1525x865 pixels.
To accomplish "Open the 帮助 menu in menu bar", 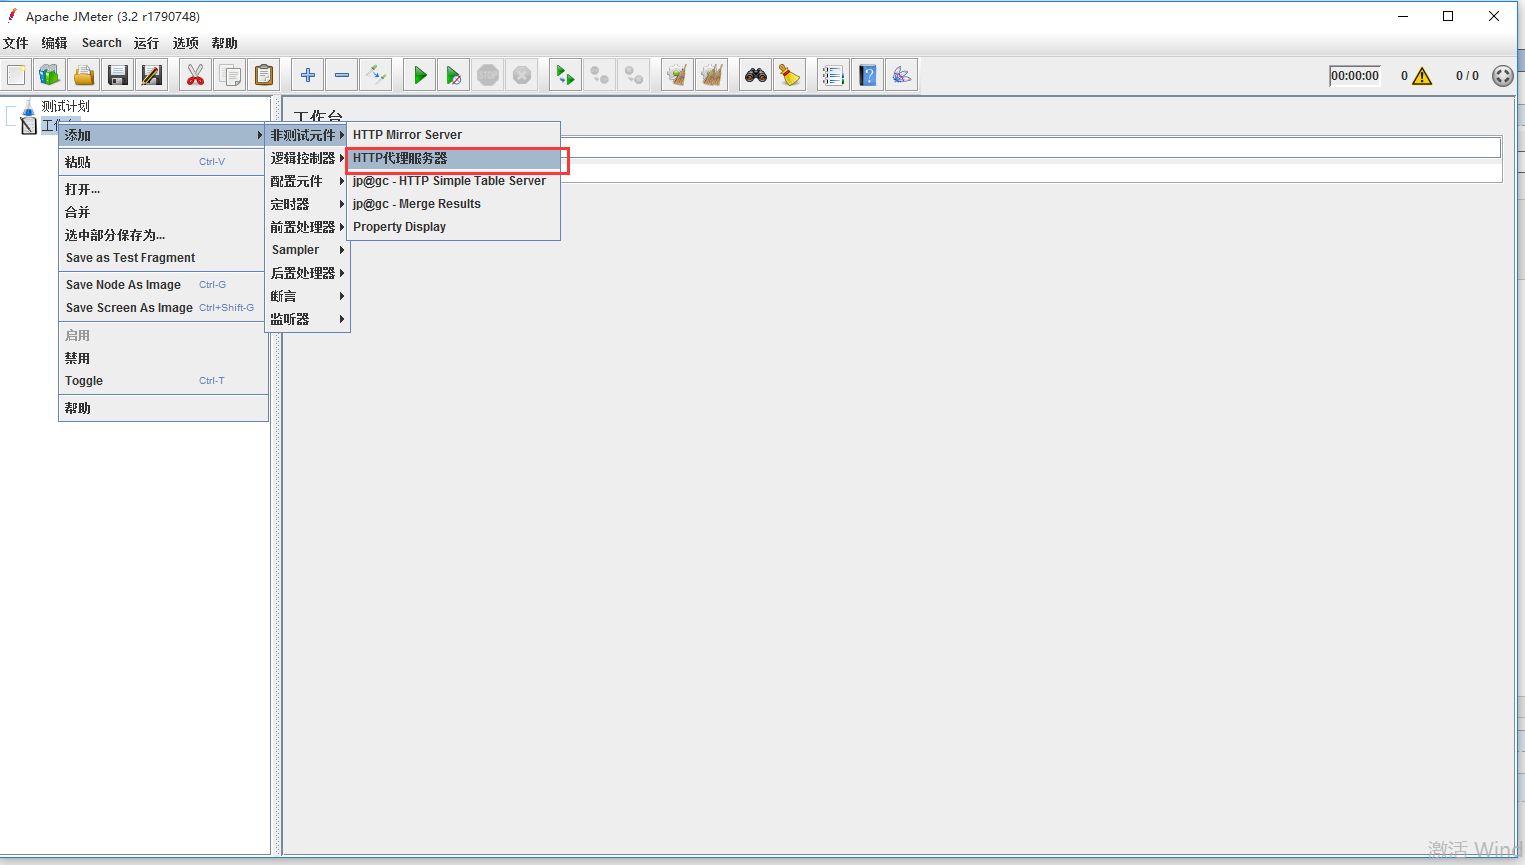I will point(225,43).
